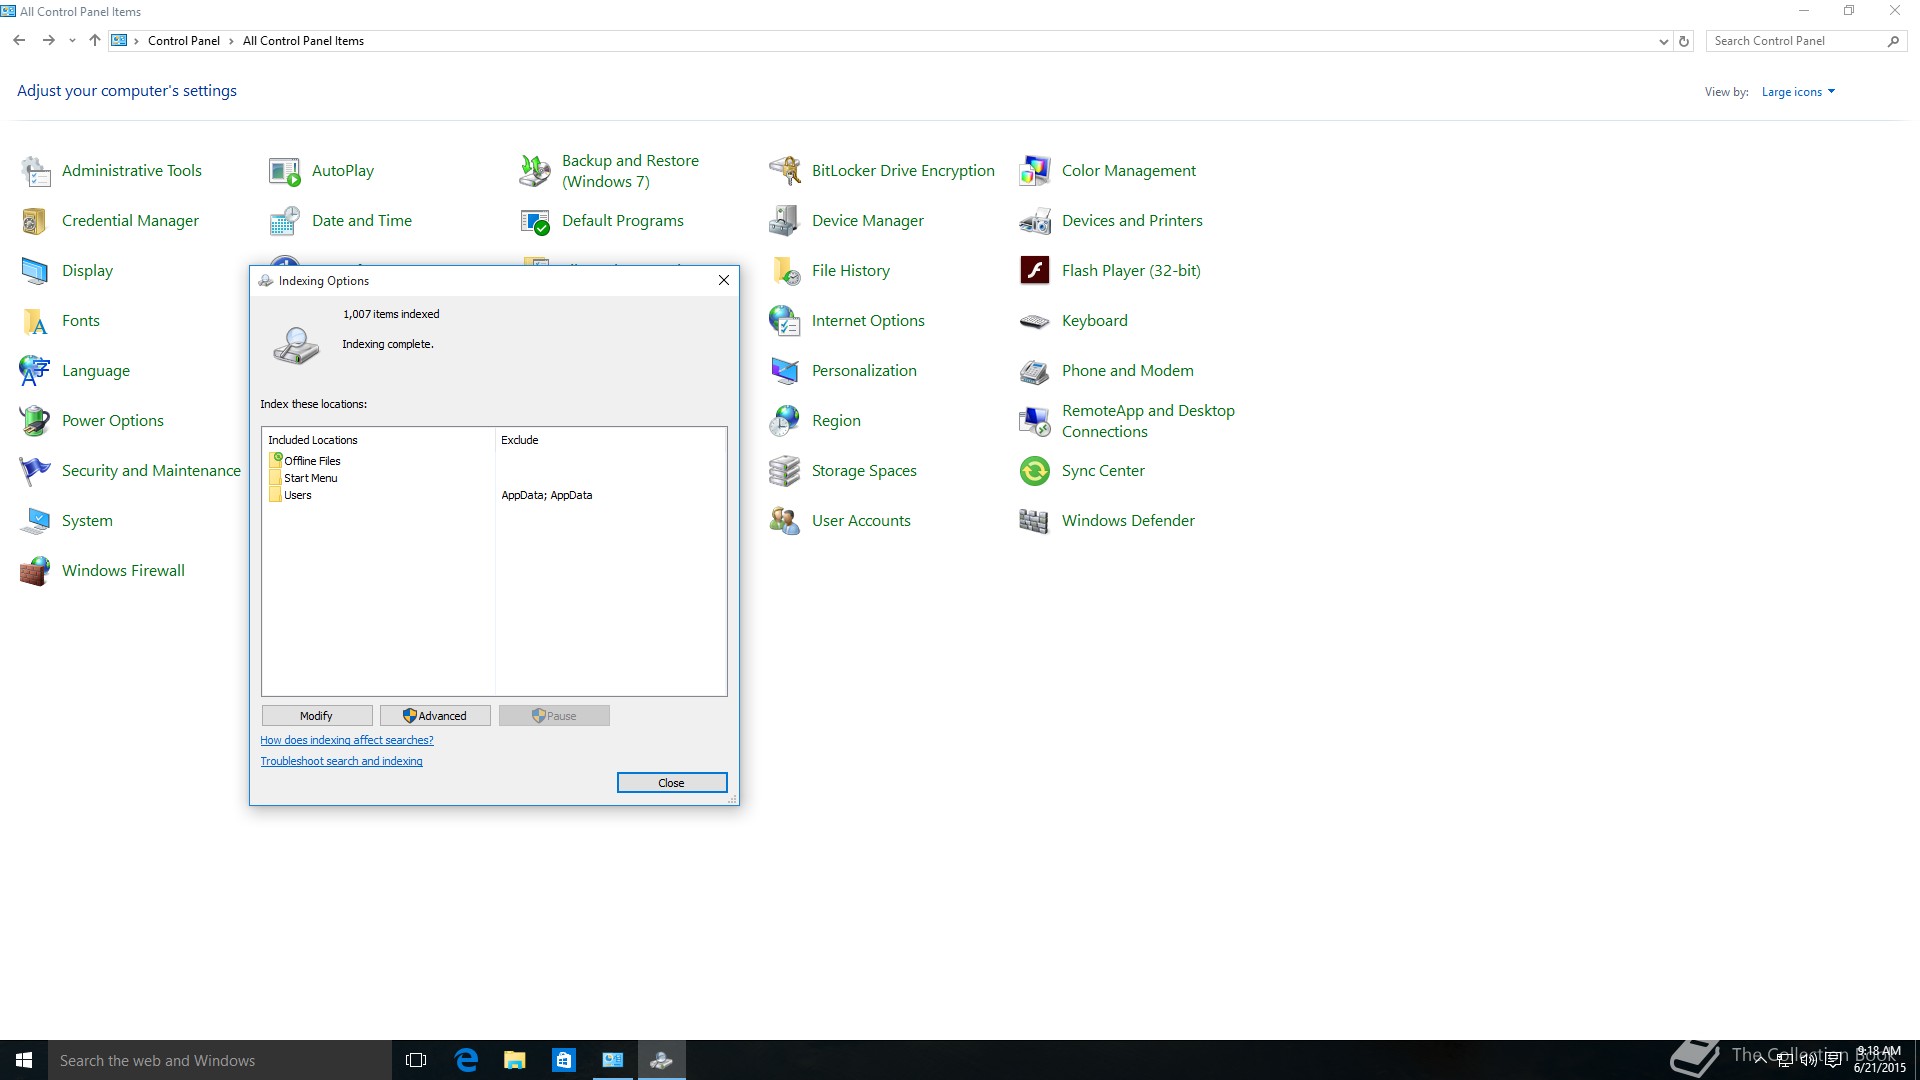The width and height of the screenshot is (1920, 1080).
Task: Open Personalization icon
Action: point(785,371)
